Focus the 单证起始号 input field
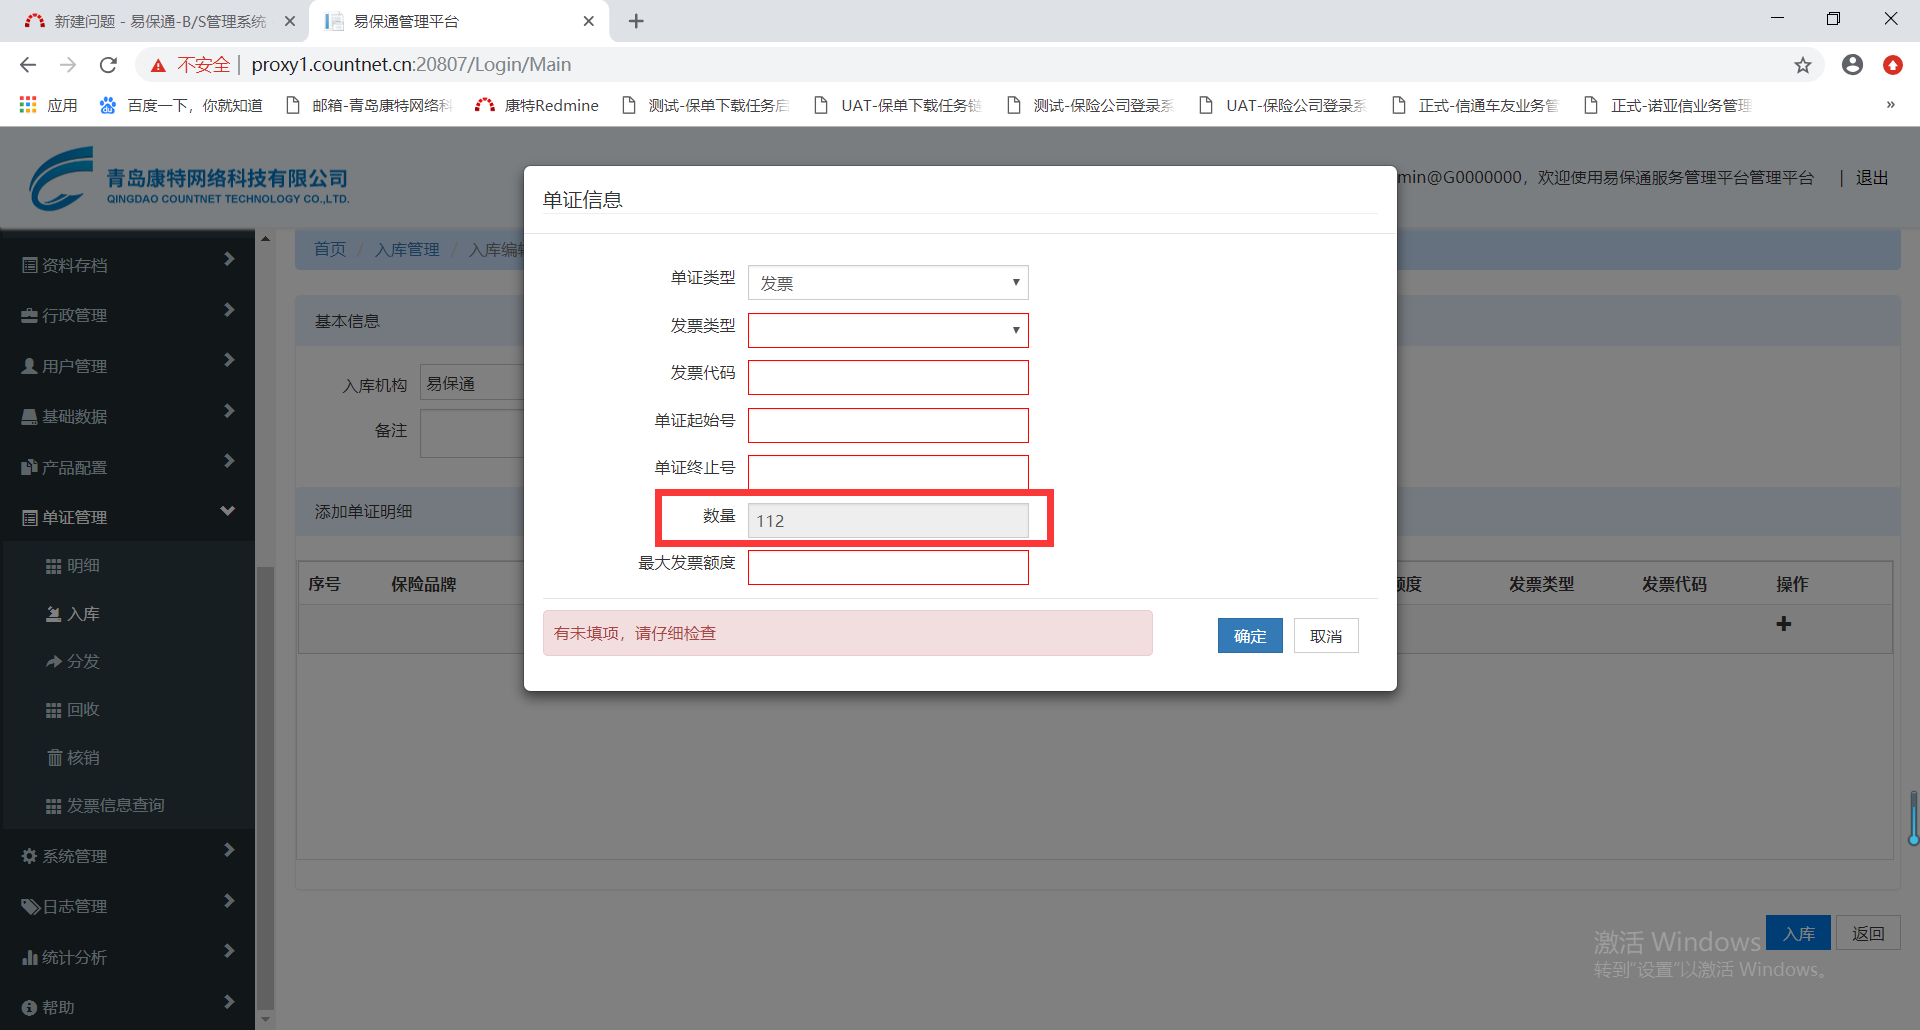This screenshot has height=1030, width=1920. point(888,425)
